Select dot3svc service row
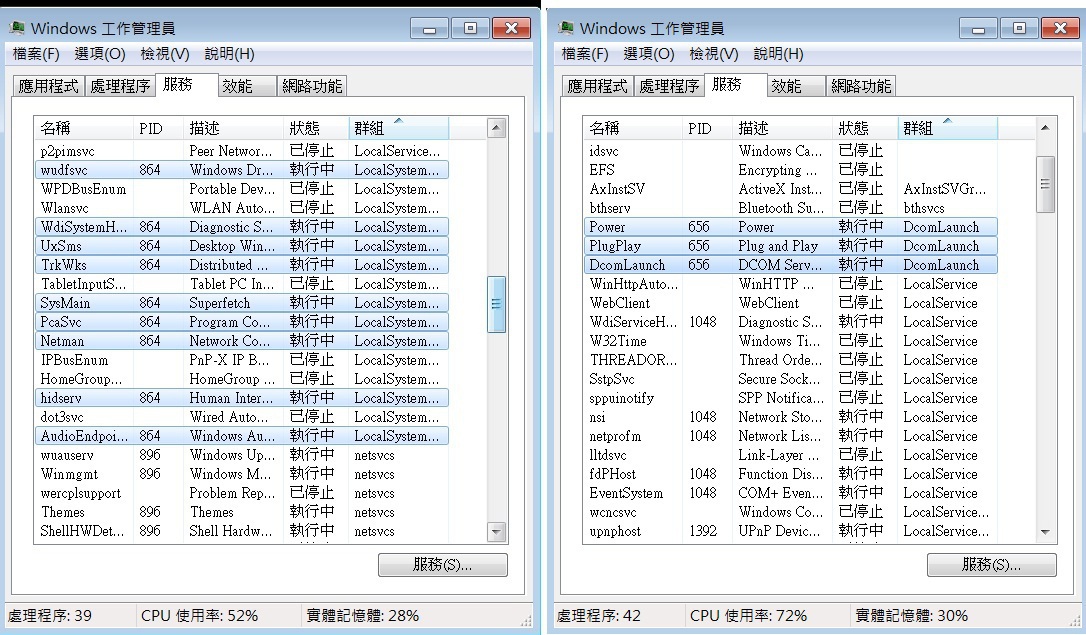 click(x=242, y=417)
